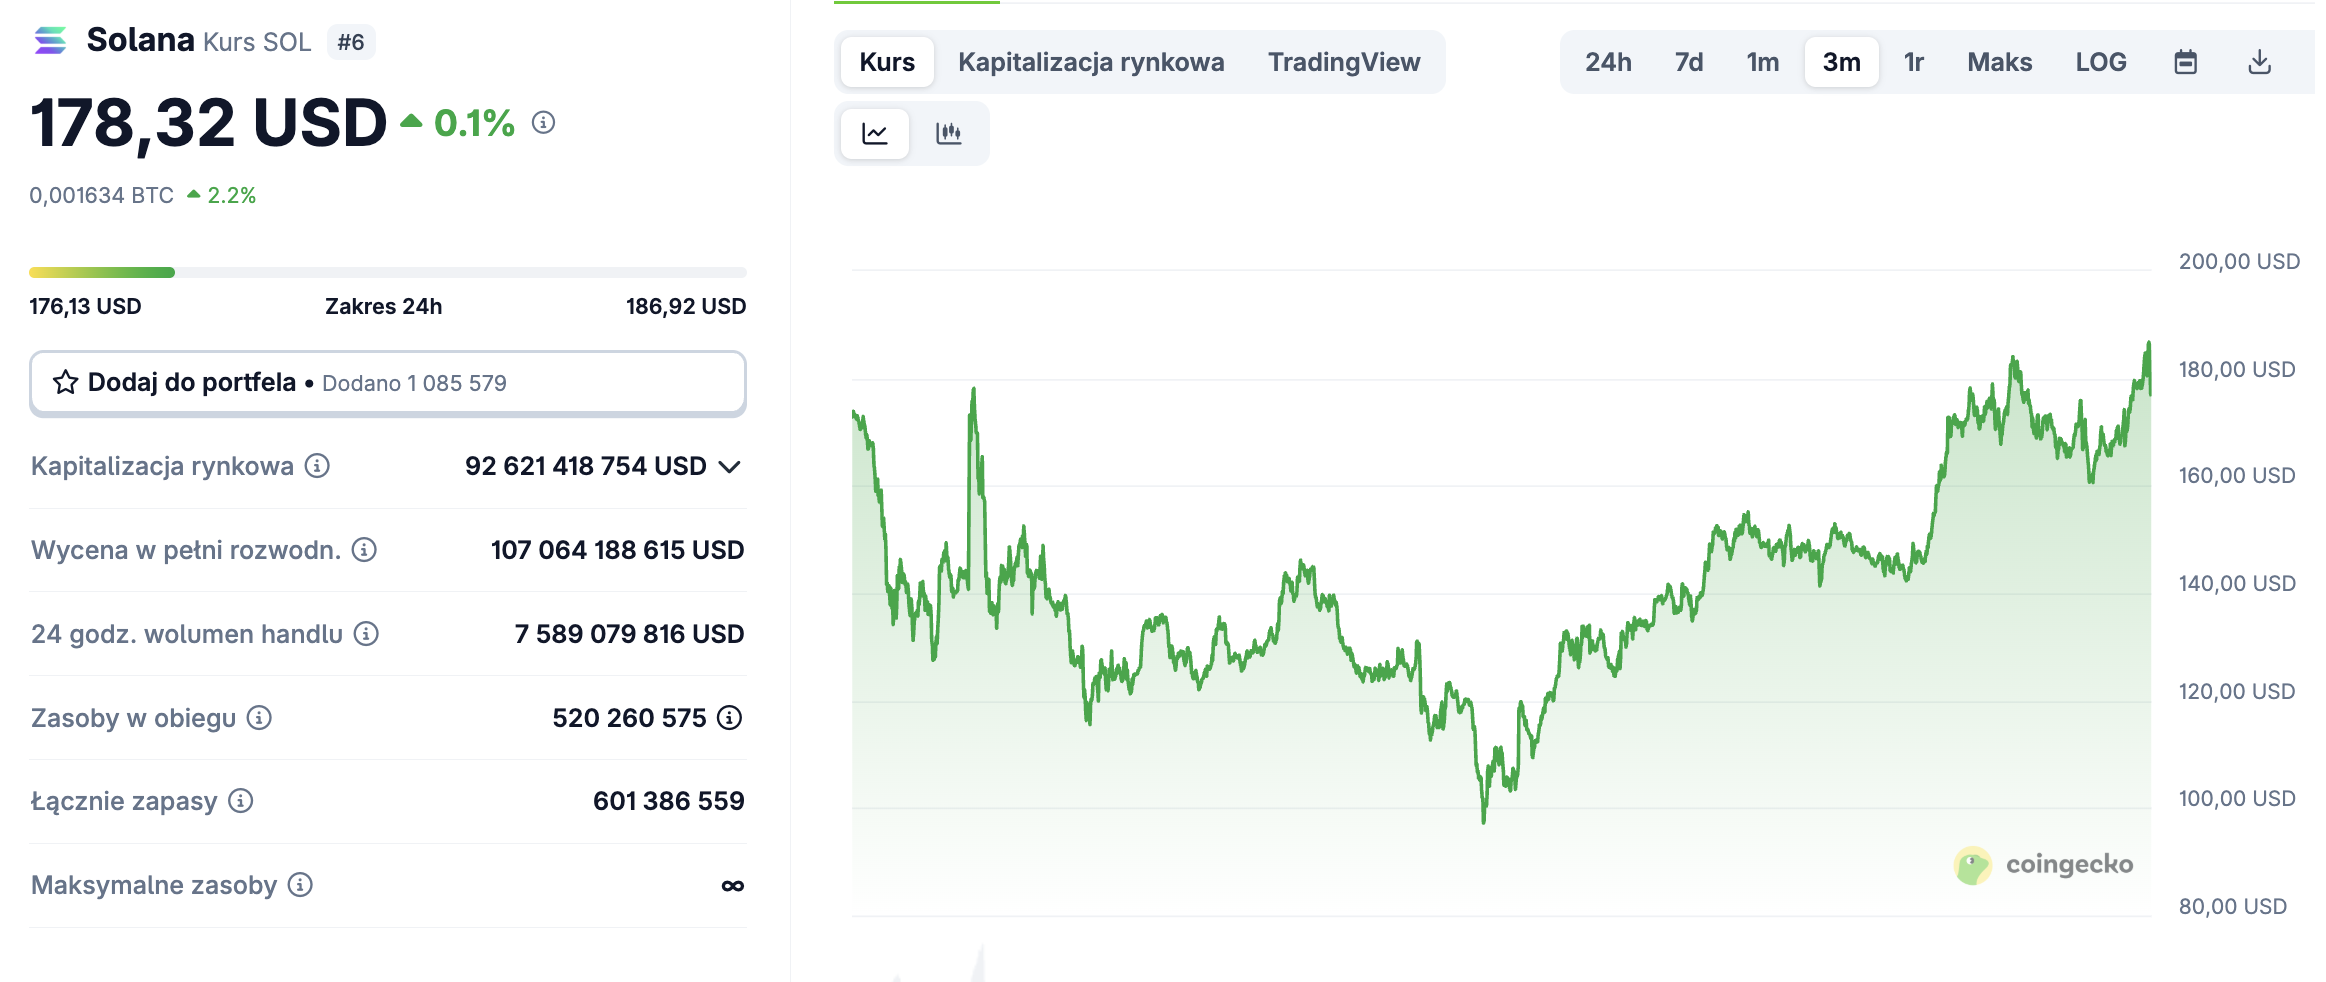Click the infinity max supply symbol
Image resolution: width=2326 pixels, height=982 pixels.
[x=733, y=886]
